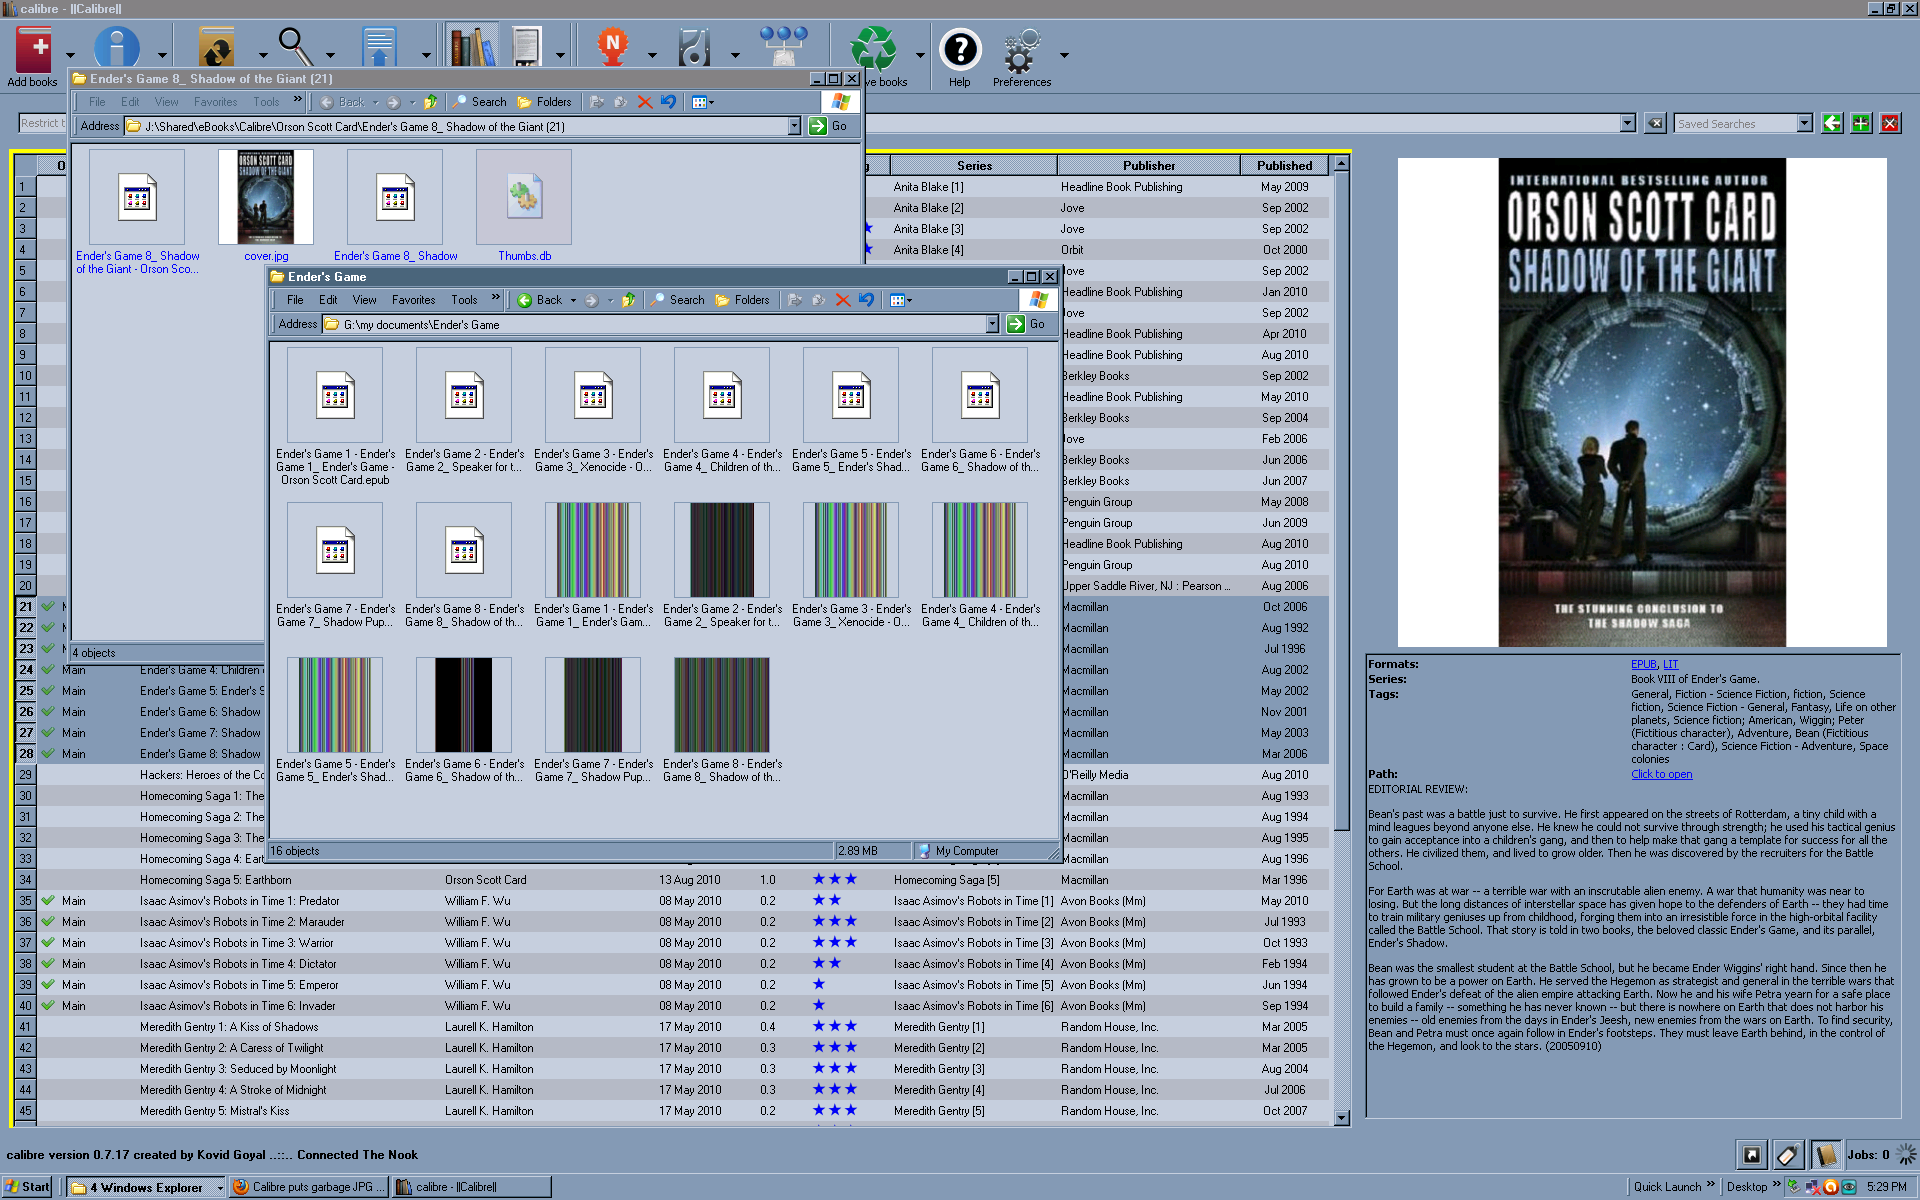Click the Library bookshelf icon

point(472,47)
